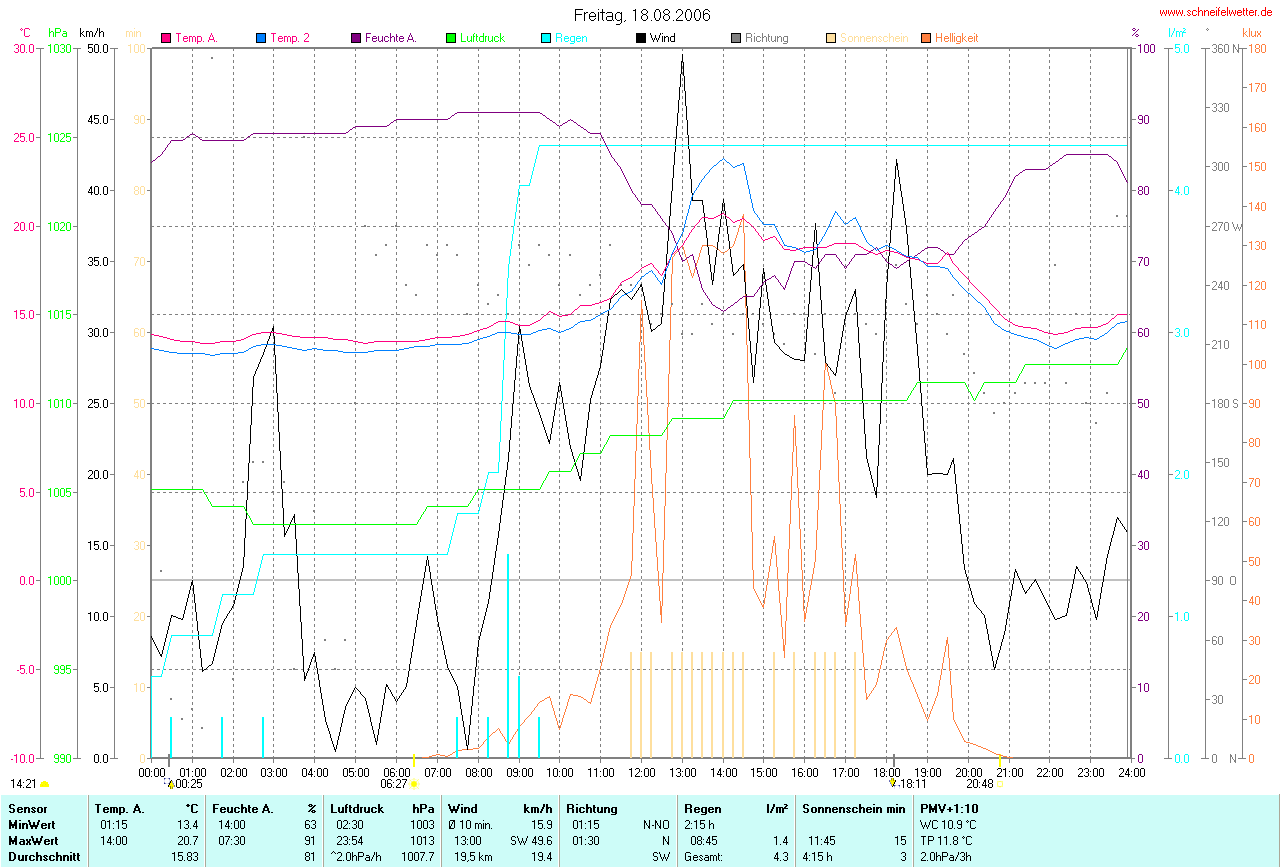Screen dimensions: 1280x867
Task: Click the °C axis unit label
Action: 25,33
